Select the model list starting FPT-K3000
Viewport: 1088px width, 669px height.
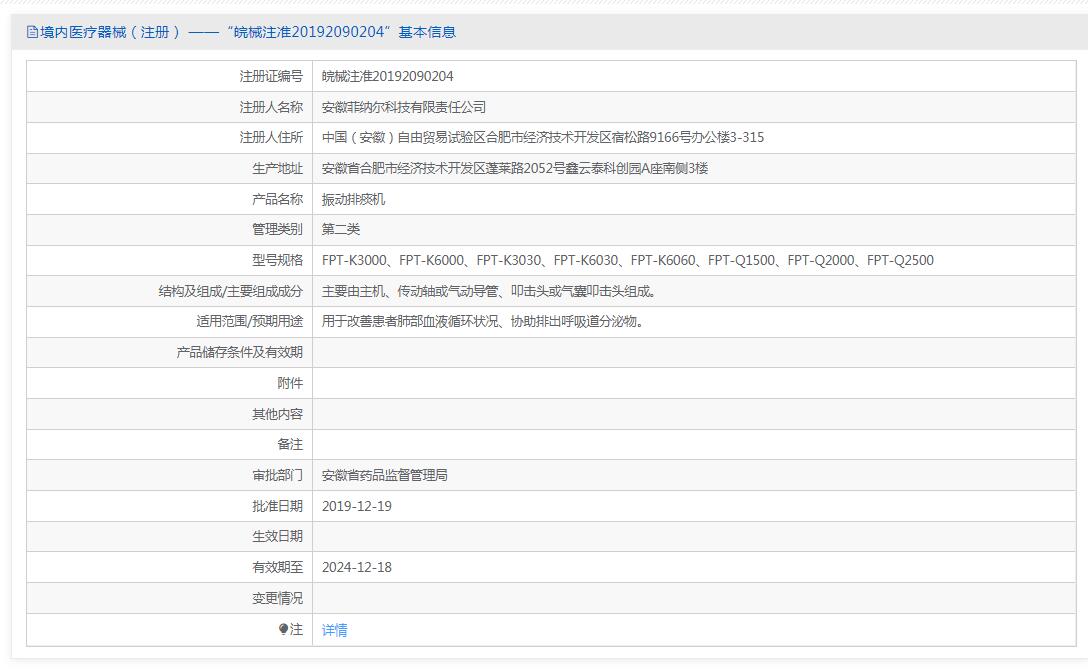point(628,260)
